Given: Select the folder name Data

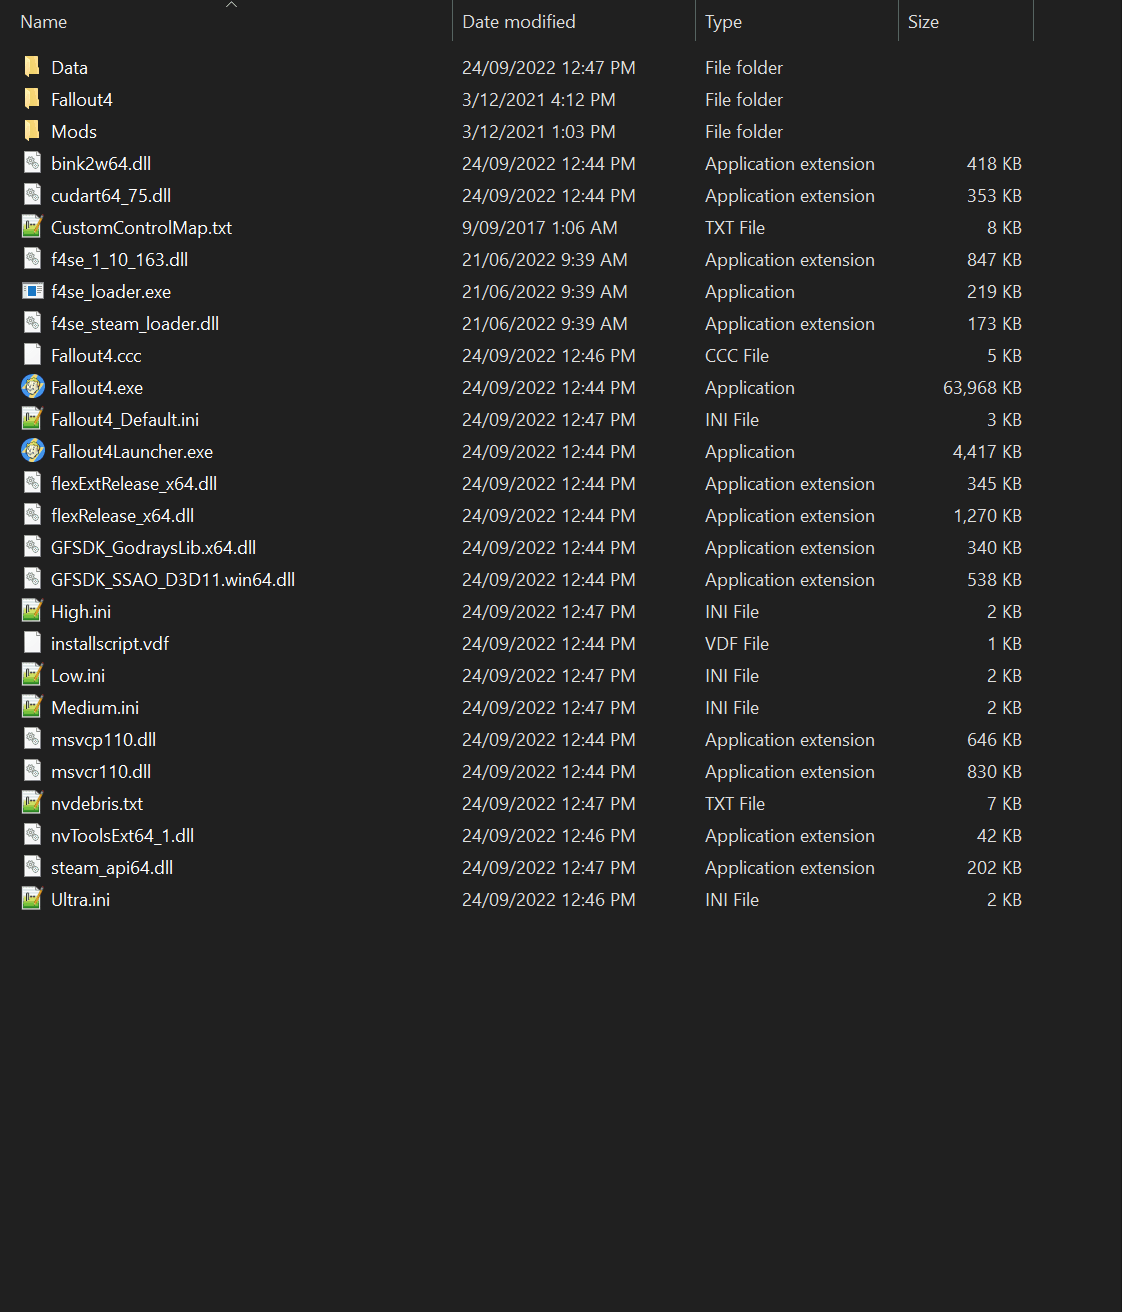Looking at the screenshot, I should [69, 68].
